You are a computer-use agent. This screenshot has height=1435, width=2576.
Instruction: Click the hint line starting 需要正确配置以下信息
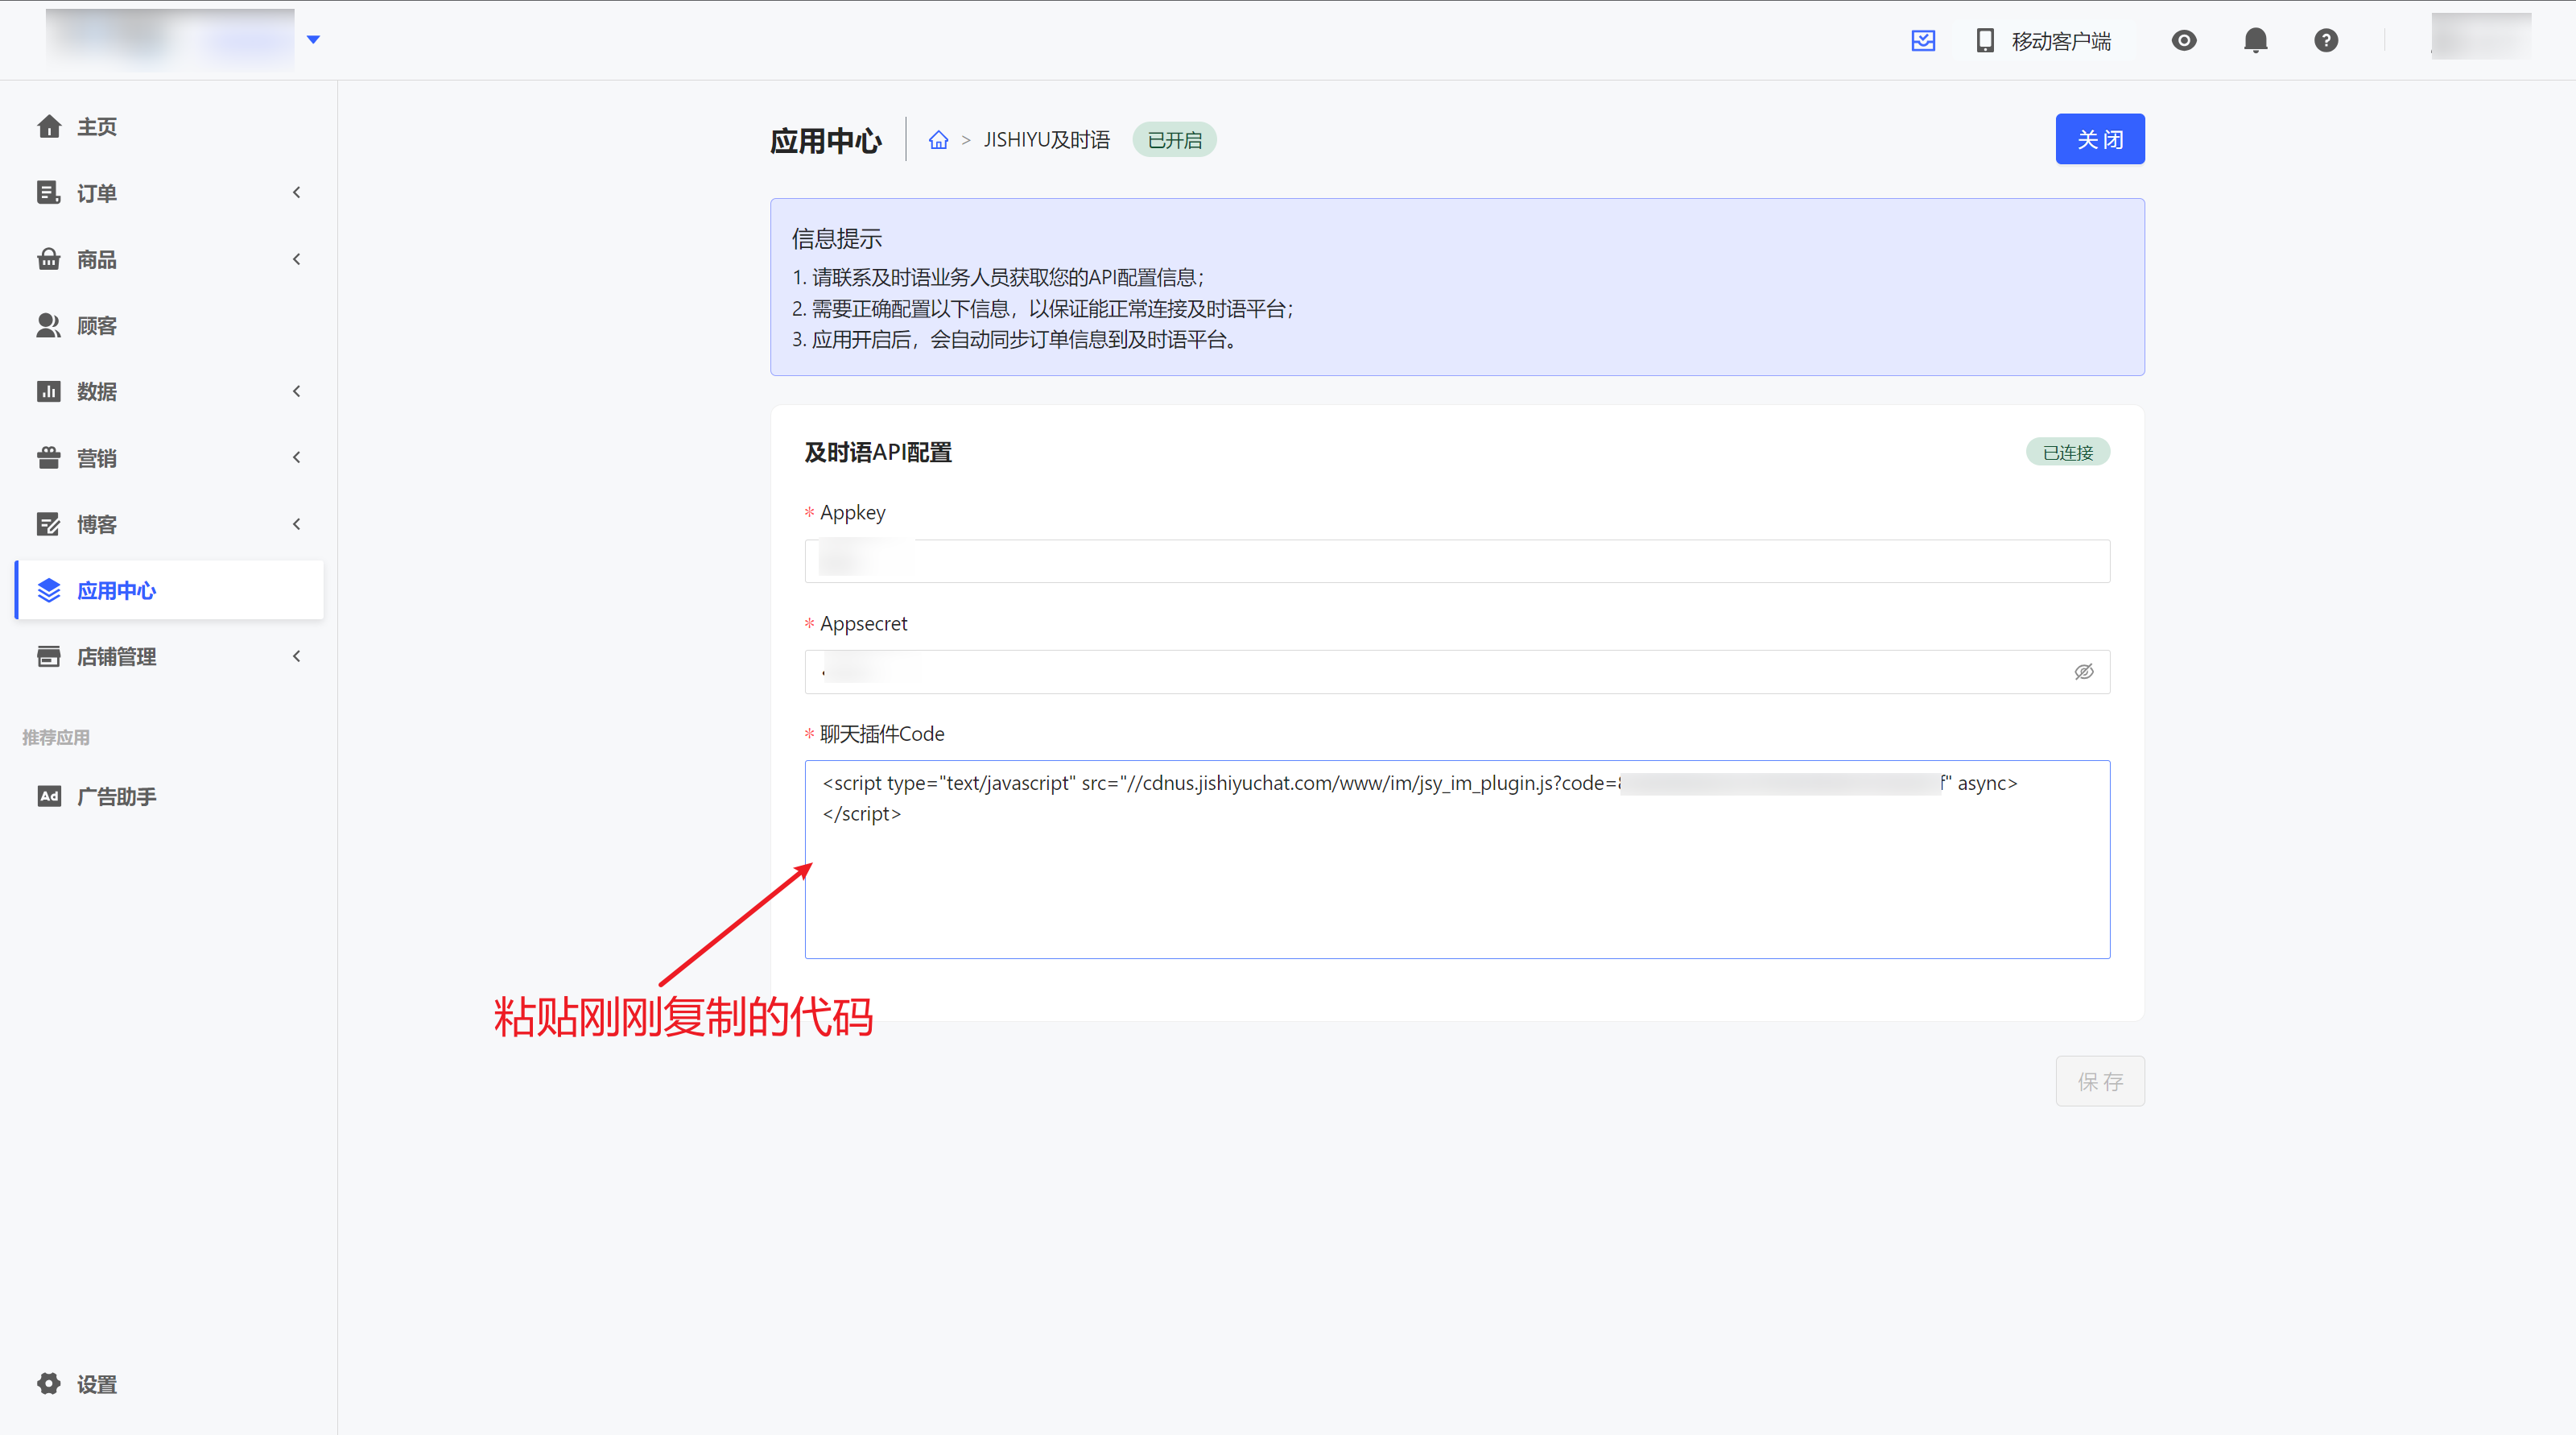[1043, 309]
